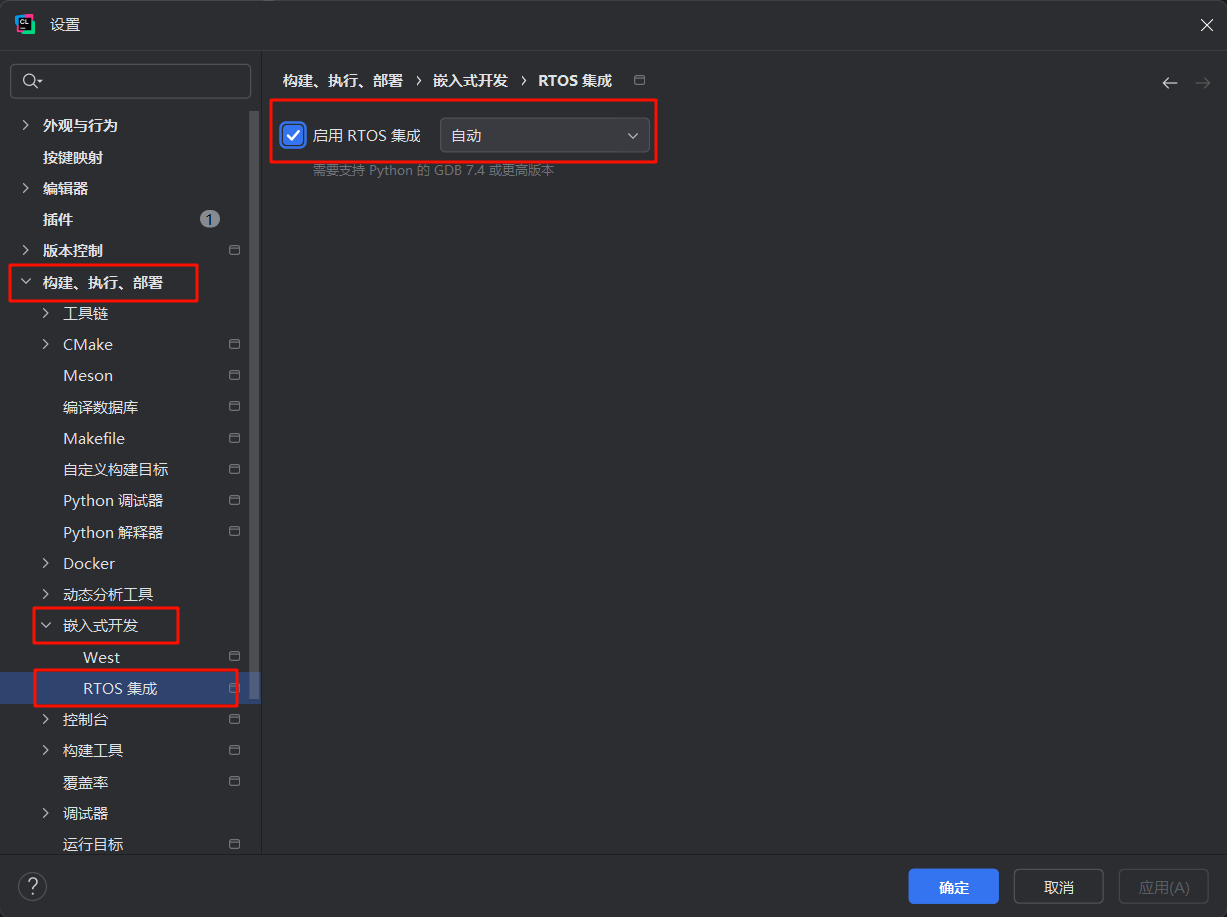The image size is (1227, 917).
Task: Click the back arrow navigation icon
Action: (1169, 83)
